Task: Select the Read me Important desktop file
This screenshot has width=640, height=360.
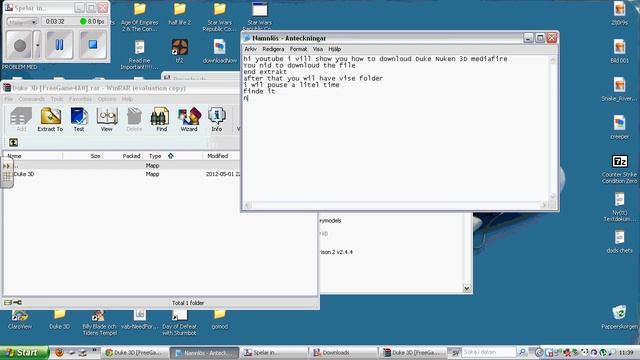Action: coord(140,54)
